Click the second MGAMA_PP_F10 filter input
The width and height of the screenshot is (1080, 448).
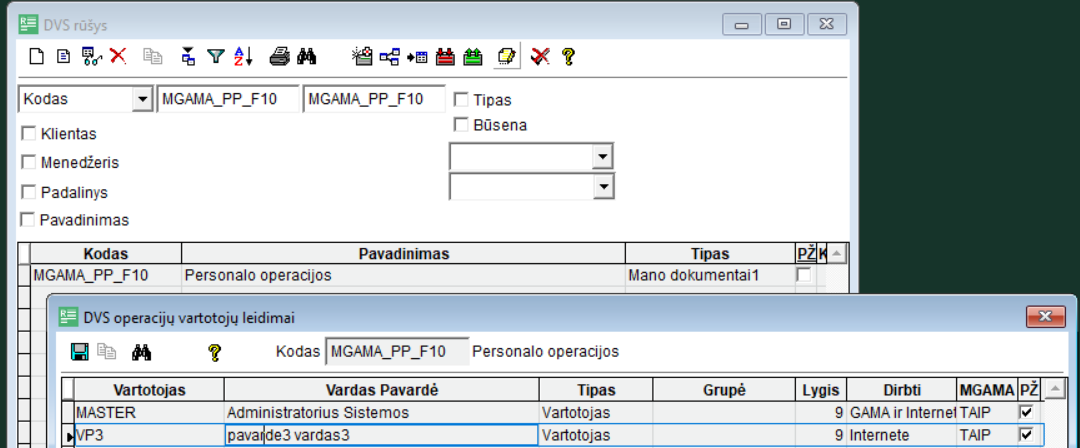374,99
